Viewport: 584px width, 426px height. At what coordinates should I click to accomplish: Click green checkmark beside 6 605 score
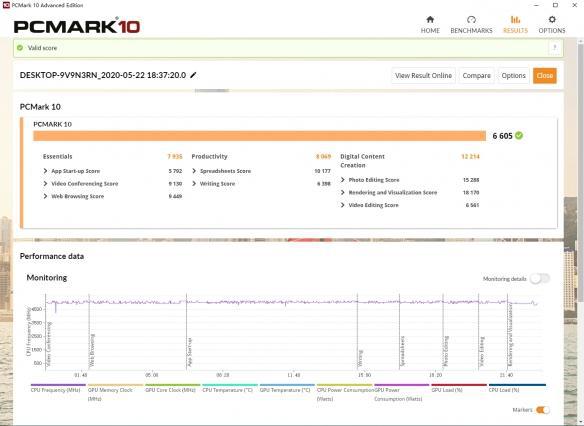tap(519, 136)
